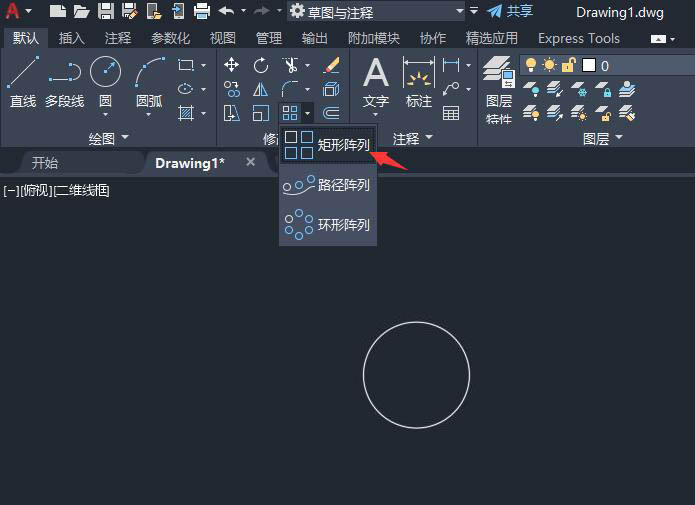Switch to the Express Tools tab
The image size is (695, 505).
[579, 39]
